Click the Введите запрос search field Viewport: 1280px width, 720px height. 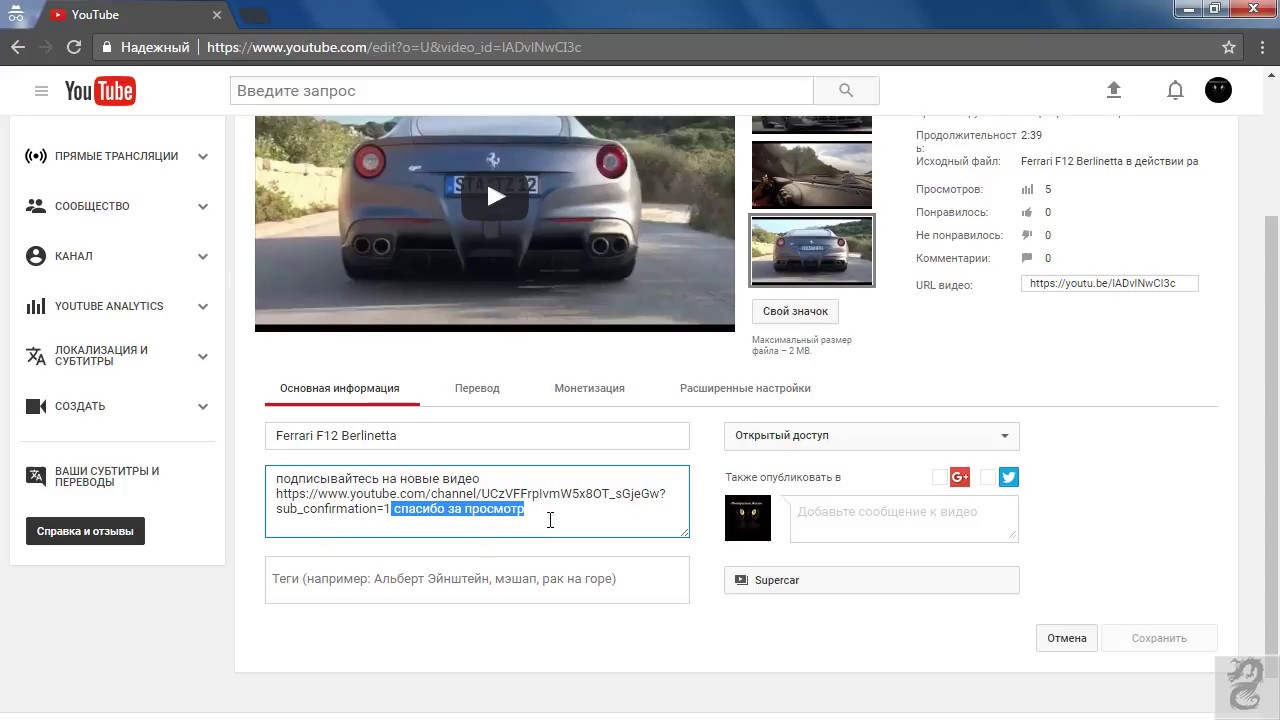pyautogui.click(x=522, y=91)
